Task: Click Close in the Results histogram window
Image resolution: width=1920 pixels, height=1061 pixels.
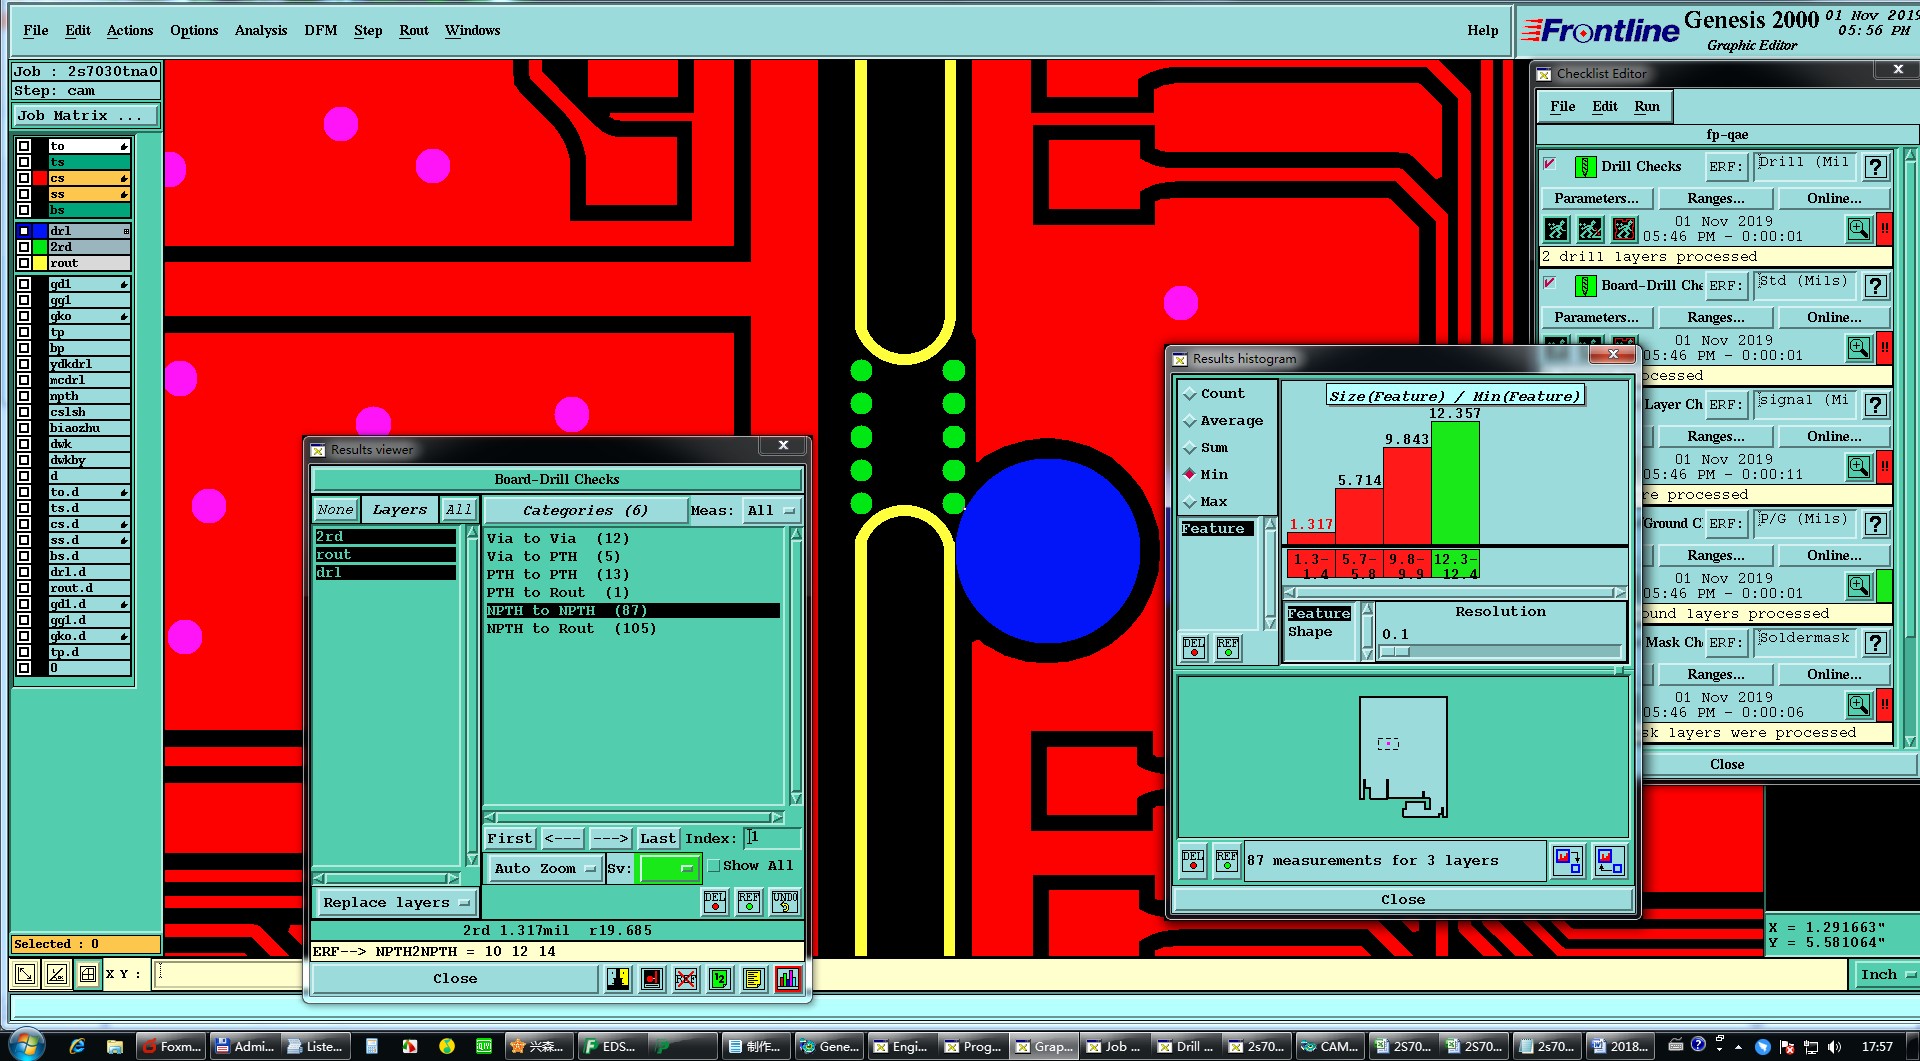Action: 1403,900
